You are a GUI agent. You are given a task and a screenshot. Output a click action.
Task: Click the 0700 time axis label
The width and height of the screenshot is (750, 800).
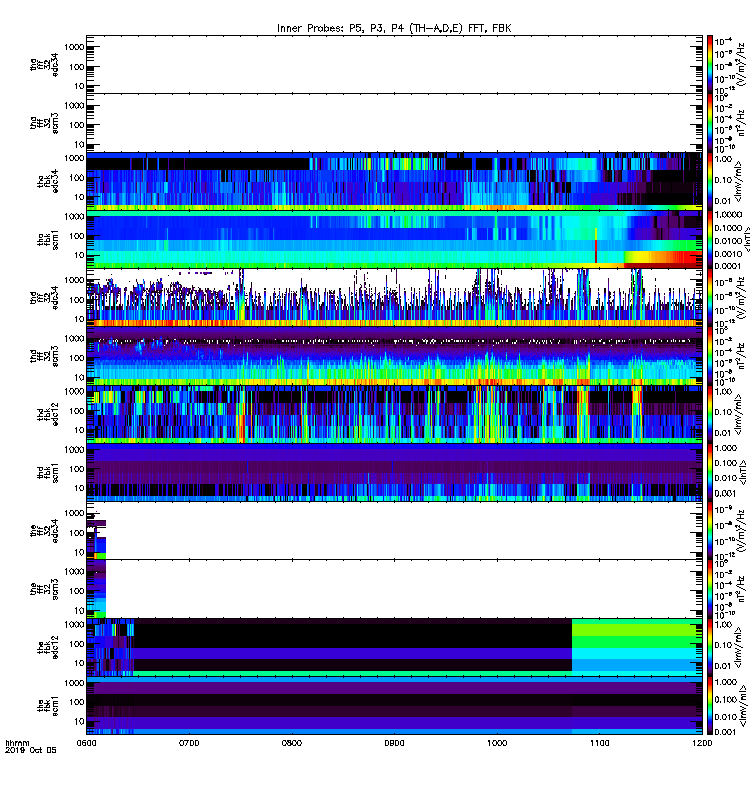189,743
